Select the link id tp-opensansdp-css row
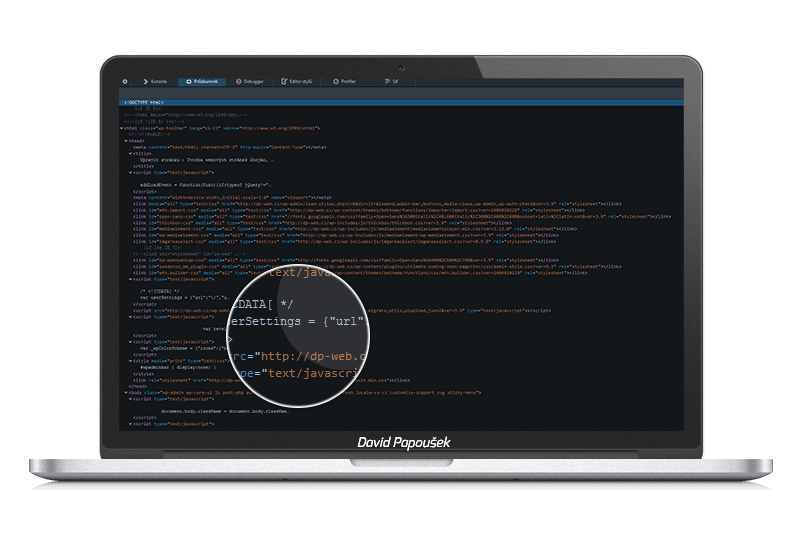 346,260
